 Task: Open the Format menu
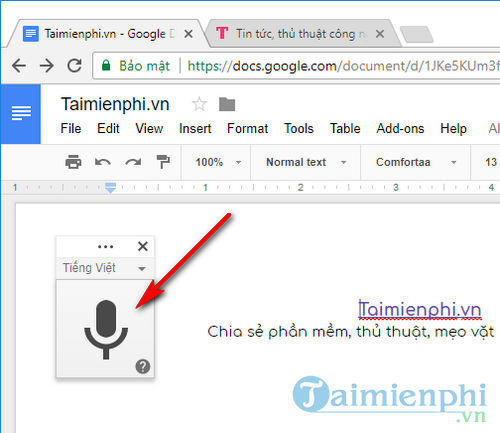247,129
